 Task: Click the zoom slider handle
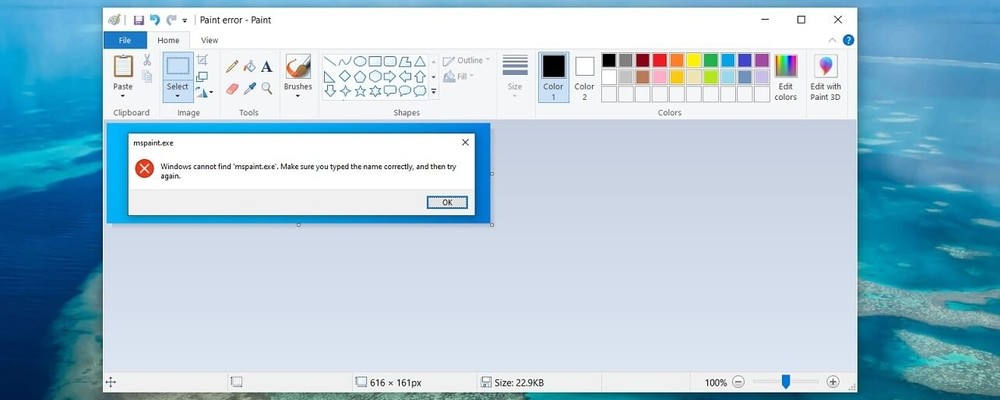786,381
